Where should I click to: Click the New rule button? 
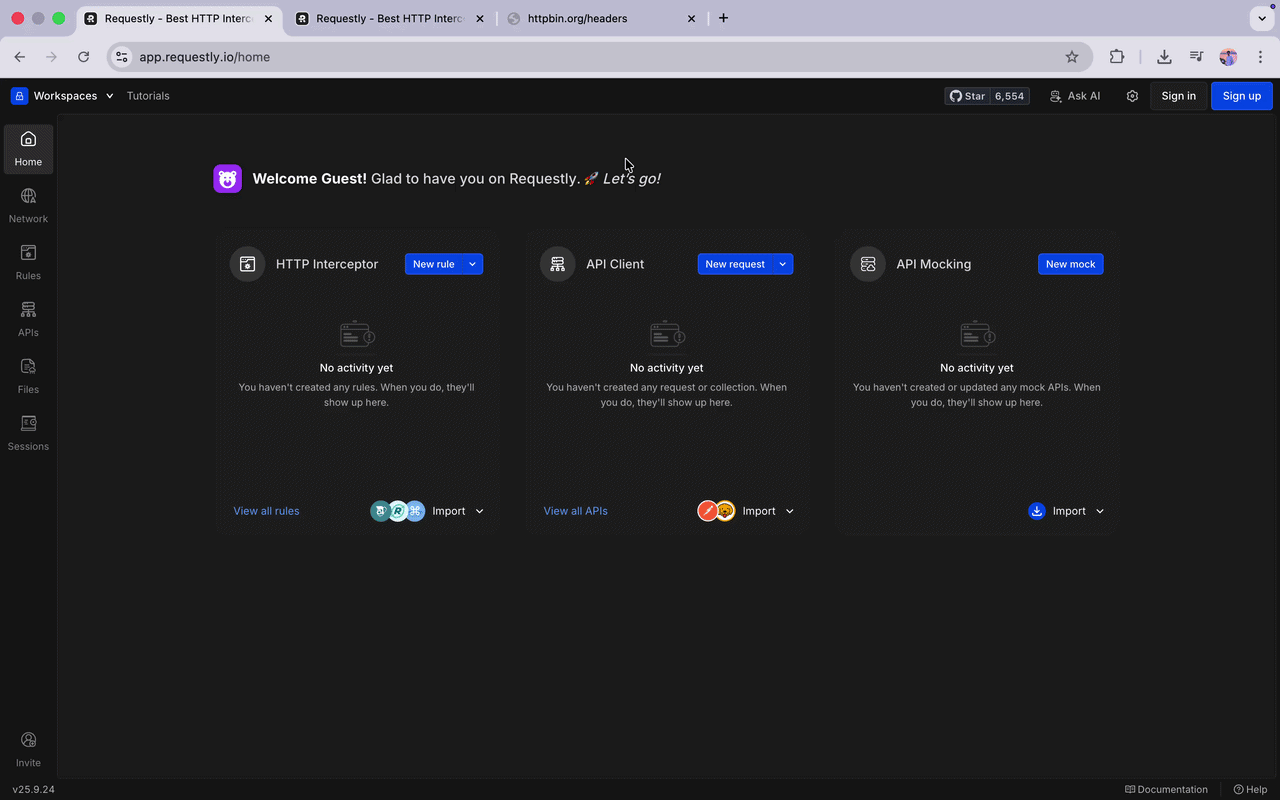coord(434,264)
